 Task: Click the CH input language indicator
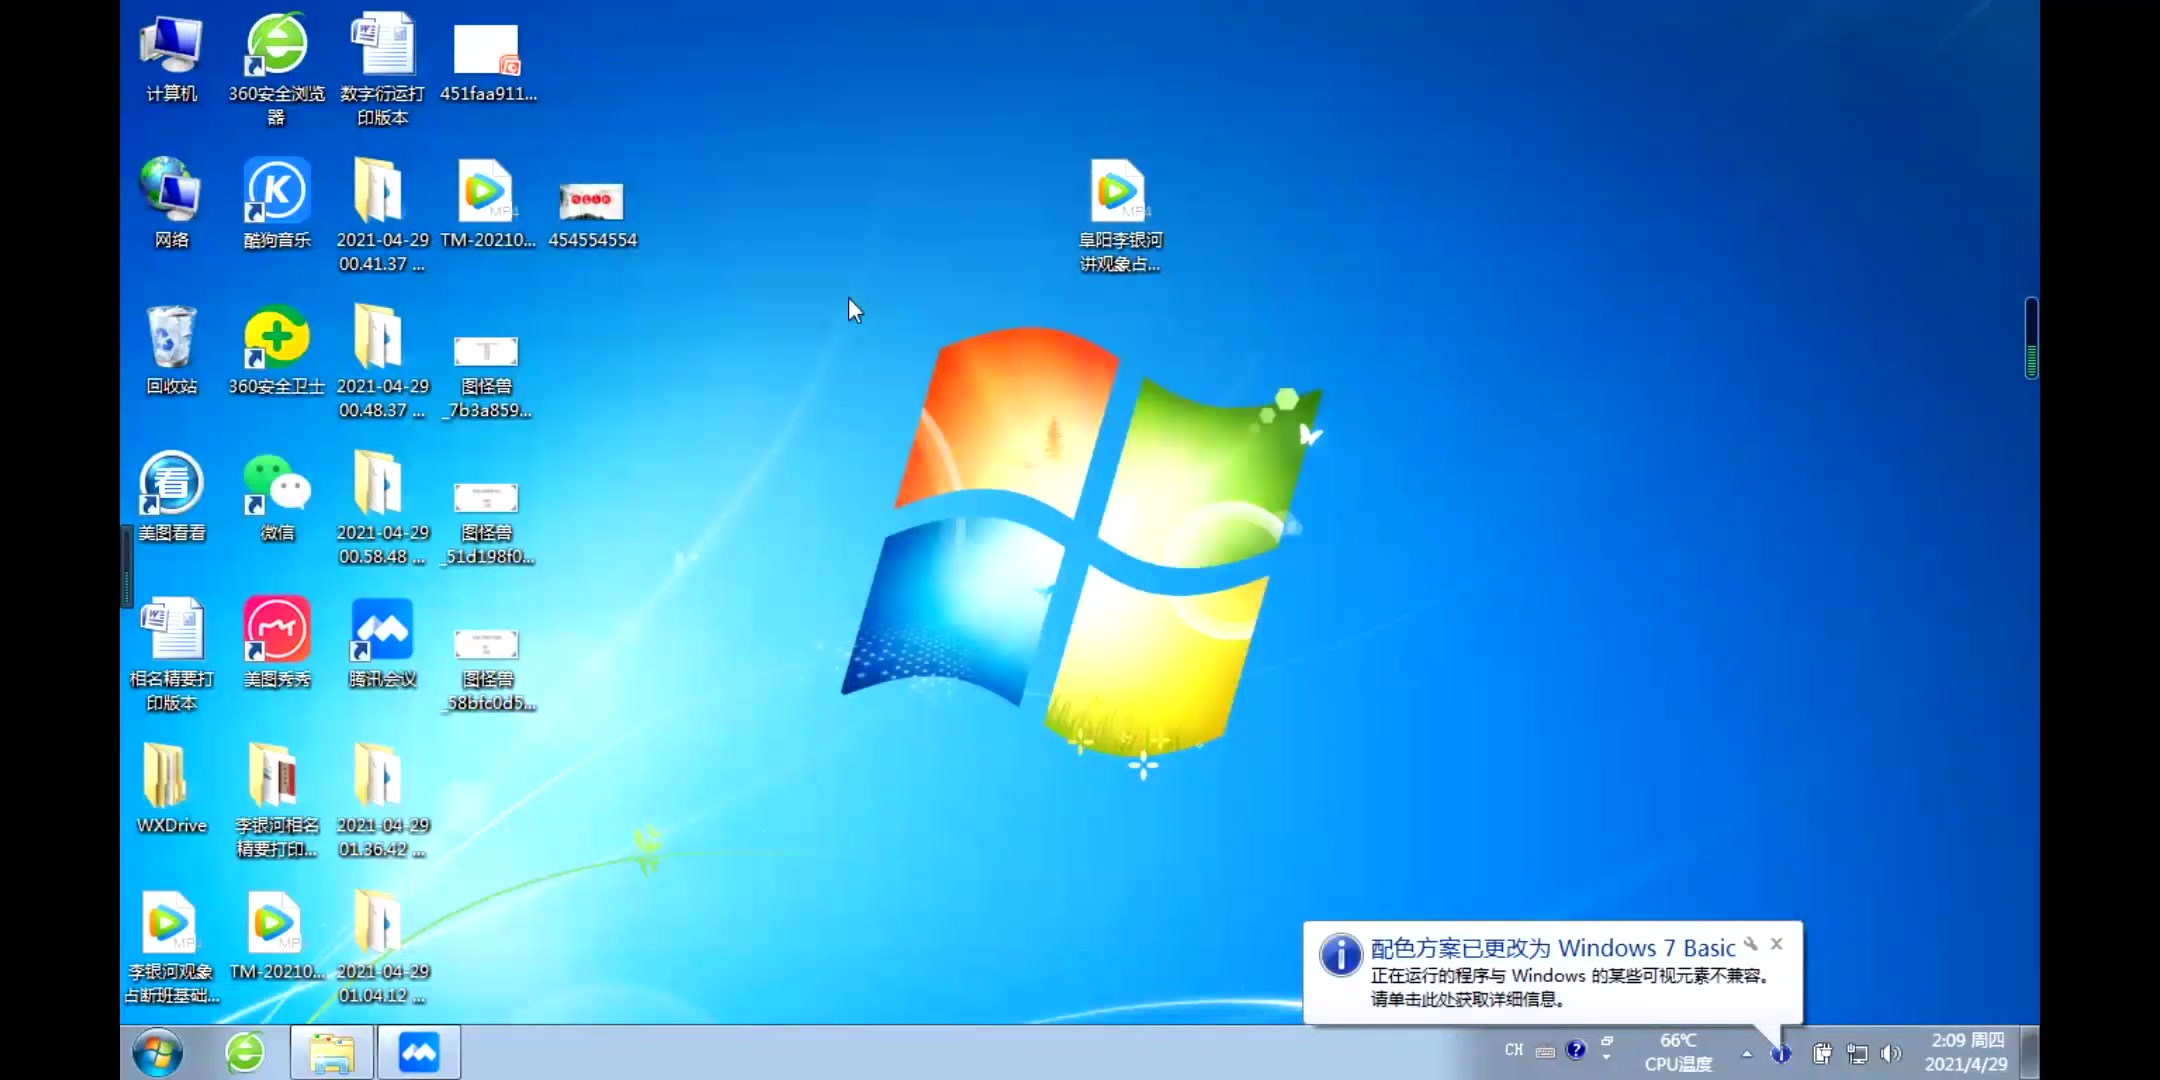coord(1513,1050)
